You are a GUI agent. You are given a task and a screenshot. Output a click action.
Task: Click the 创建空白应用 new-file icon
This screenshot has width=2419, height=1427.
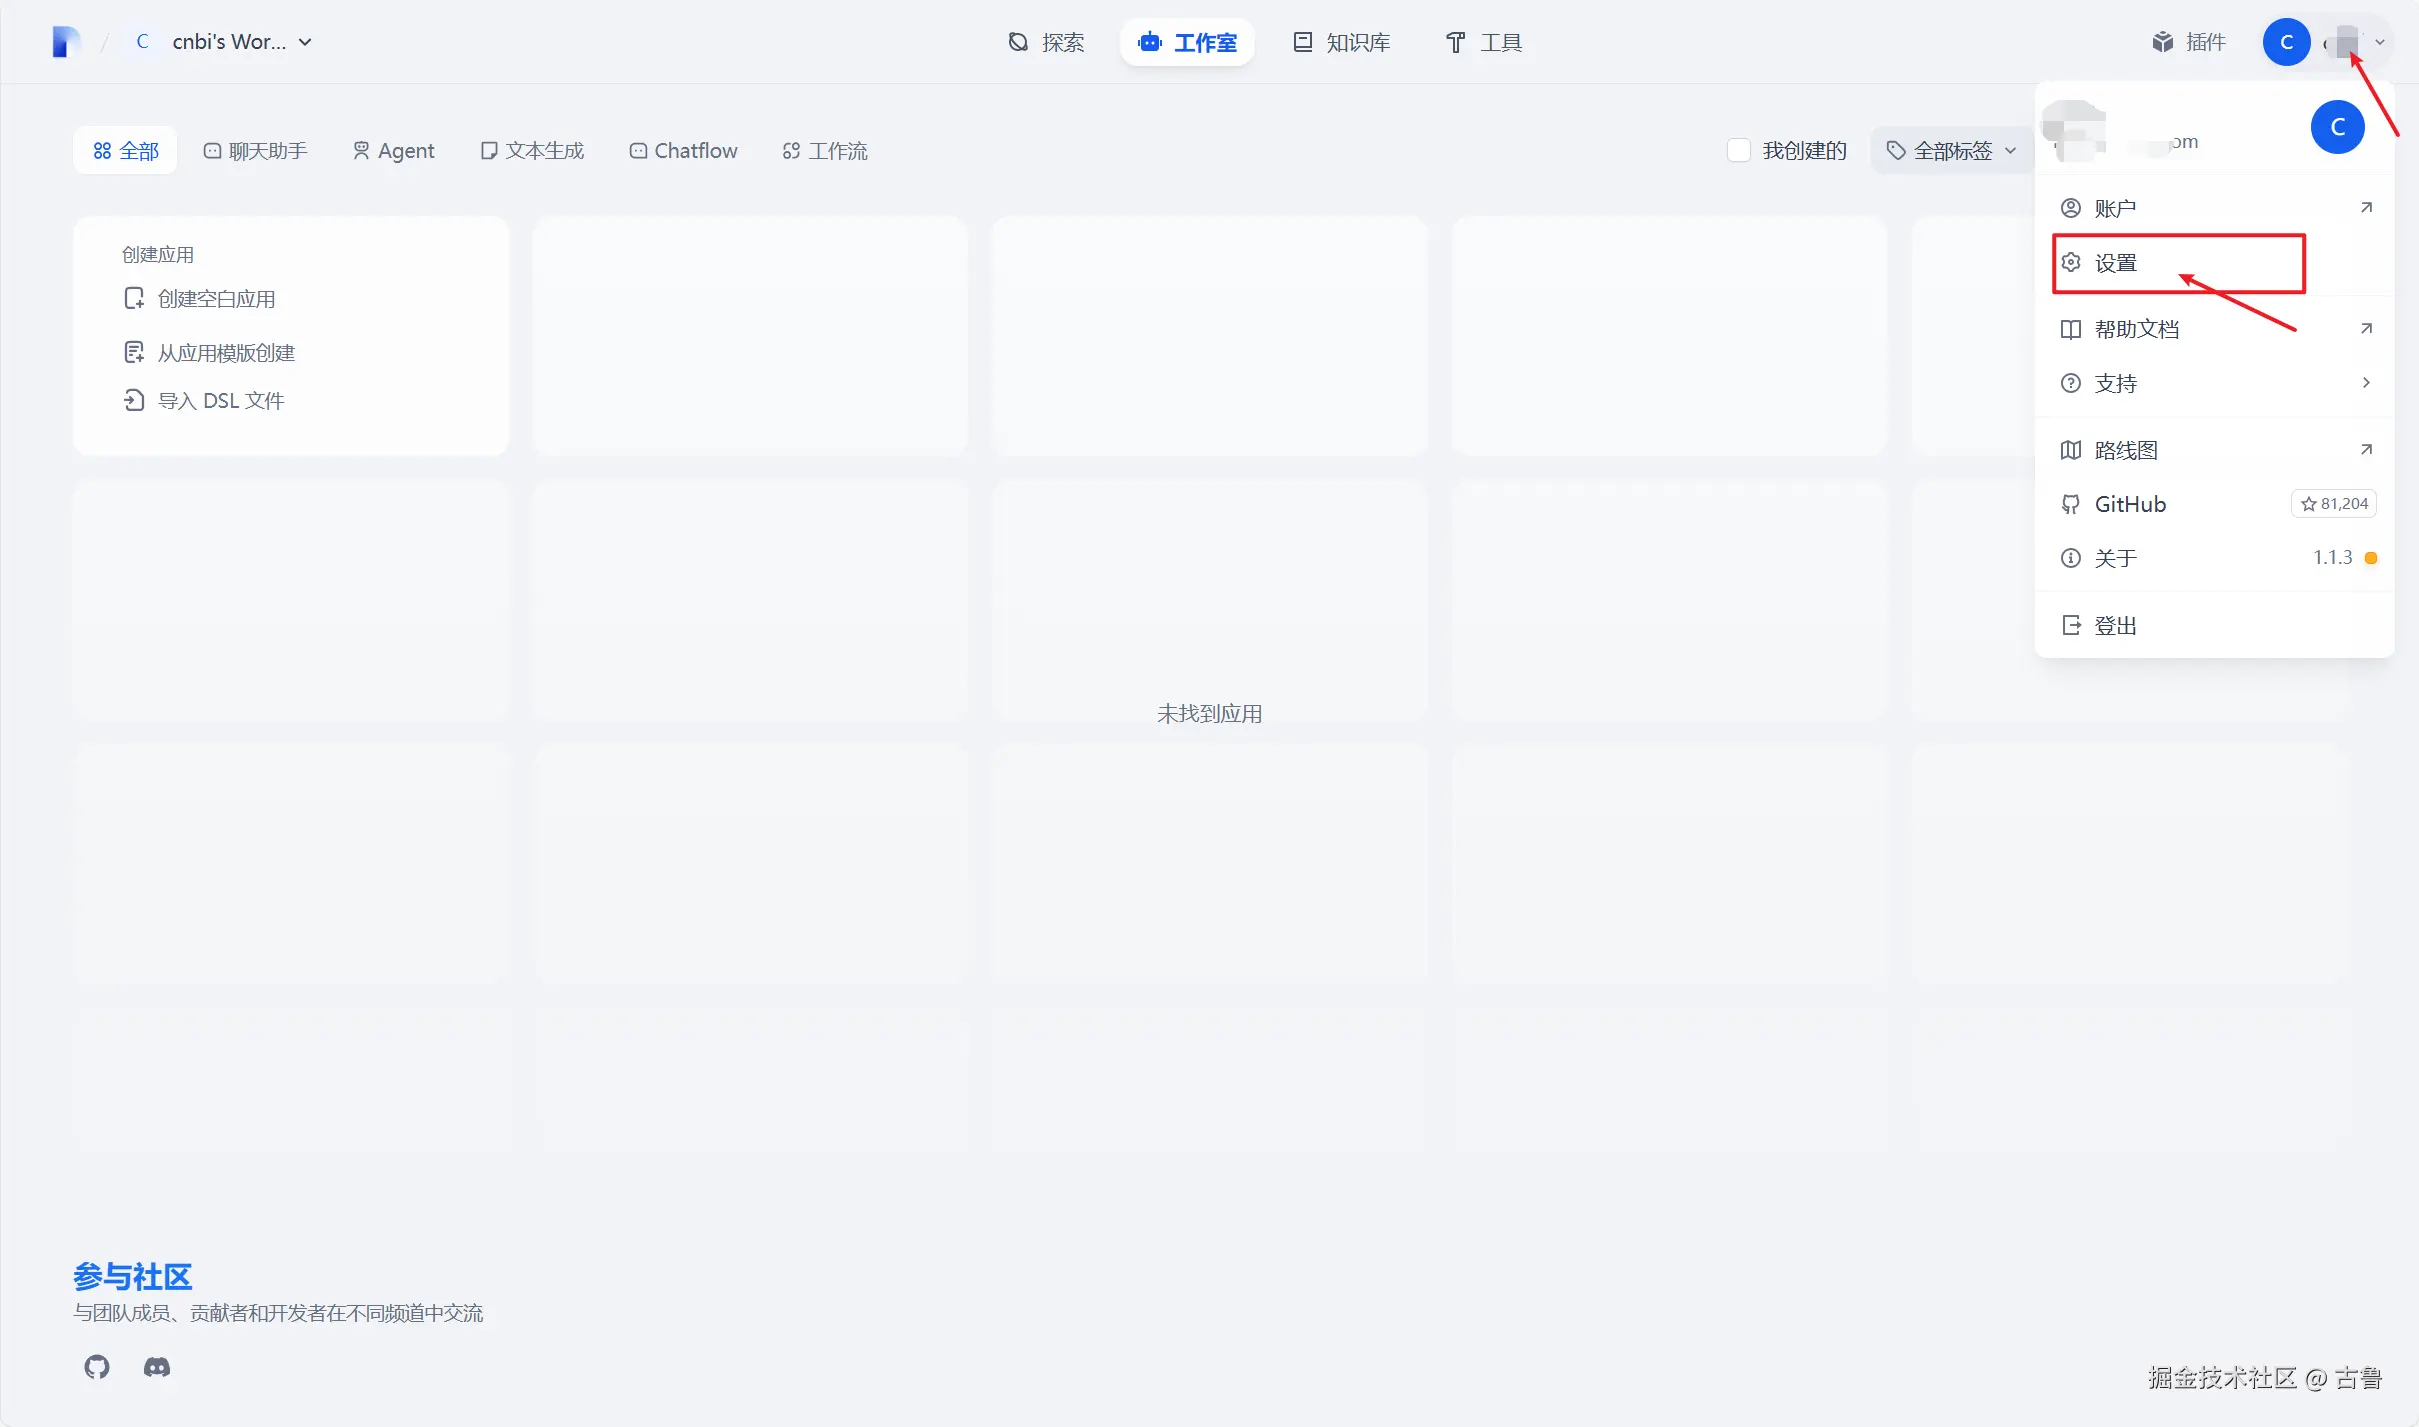pyautogui.click(x=134, y=298)
